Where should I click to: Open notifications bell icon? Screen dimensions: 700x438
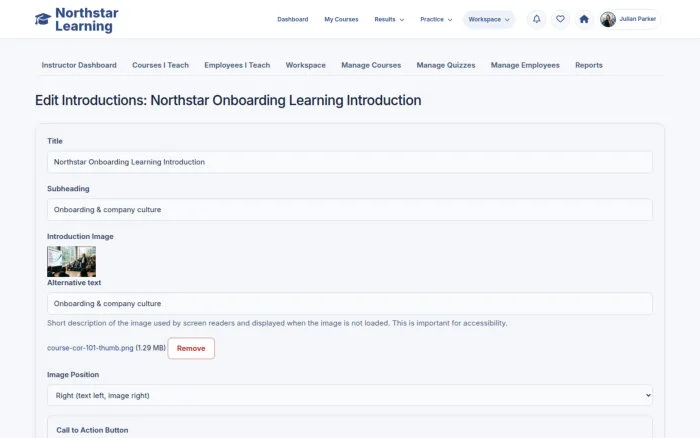click(537, 19)
